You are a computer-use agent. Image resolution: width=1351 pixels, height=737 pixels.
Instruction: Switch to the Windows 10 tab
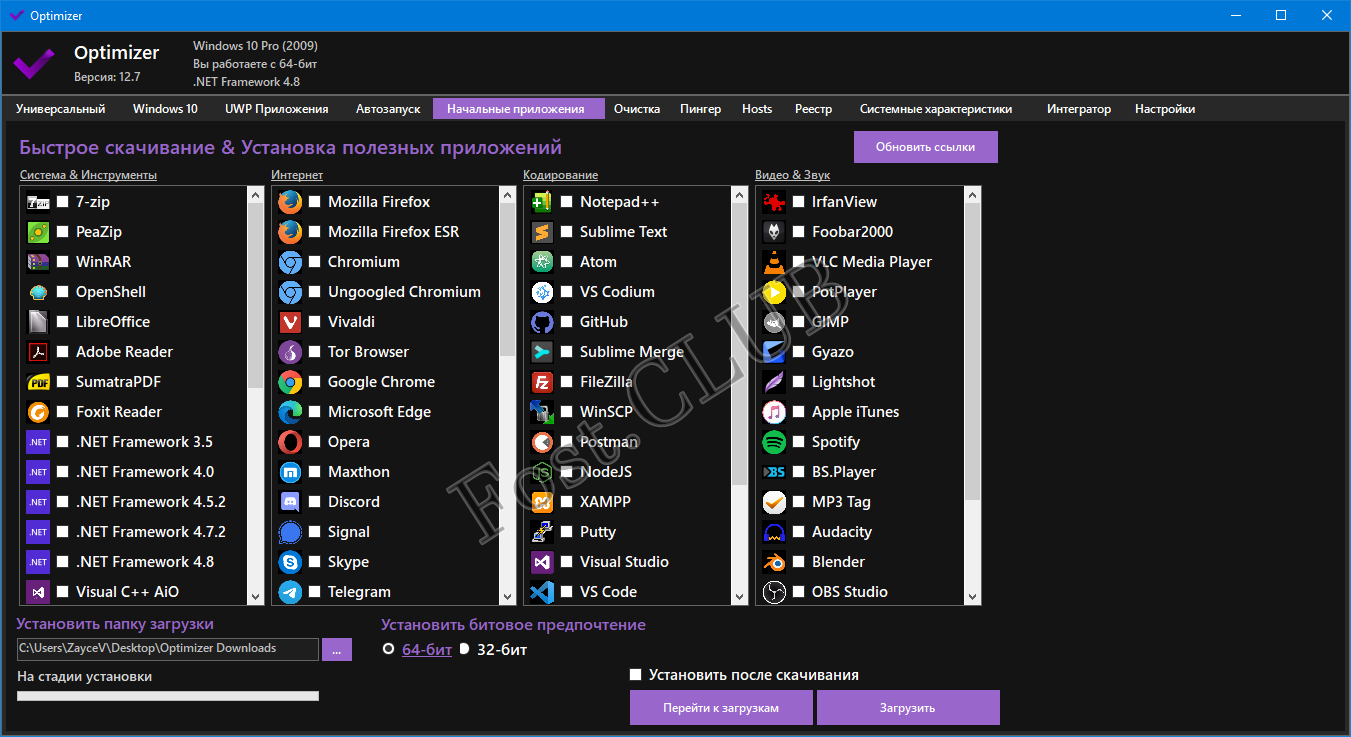click(165, 109)
